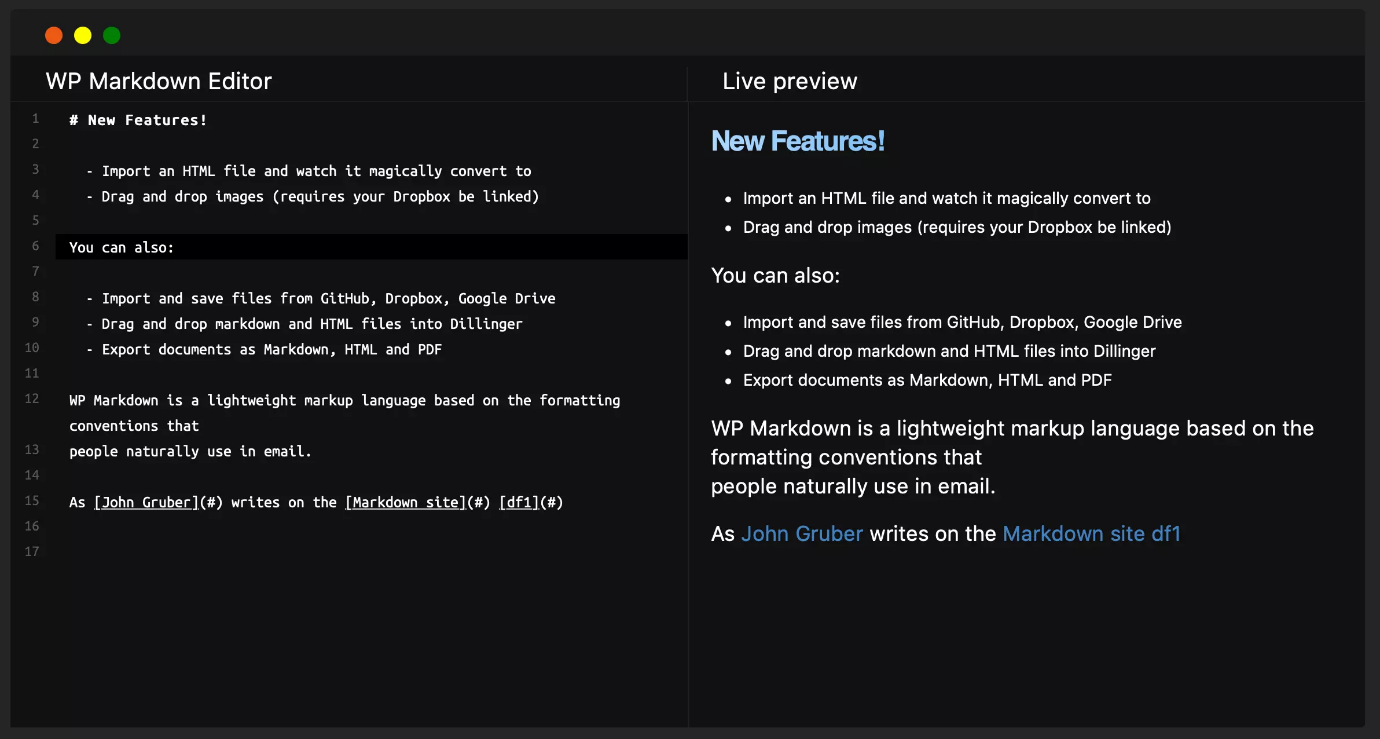Viewport: 1380px width, 739px height.
Task: Click 'people naturally use in email.' editor line
Action: pos(190,451)
